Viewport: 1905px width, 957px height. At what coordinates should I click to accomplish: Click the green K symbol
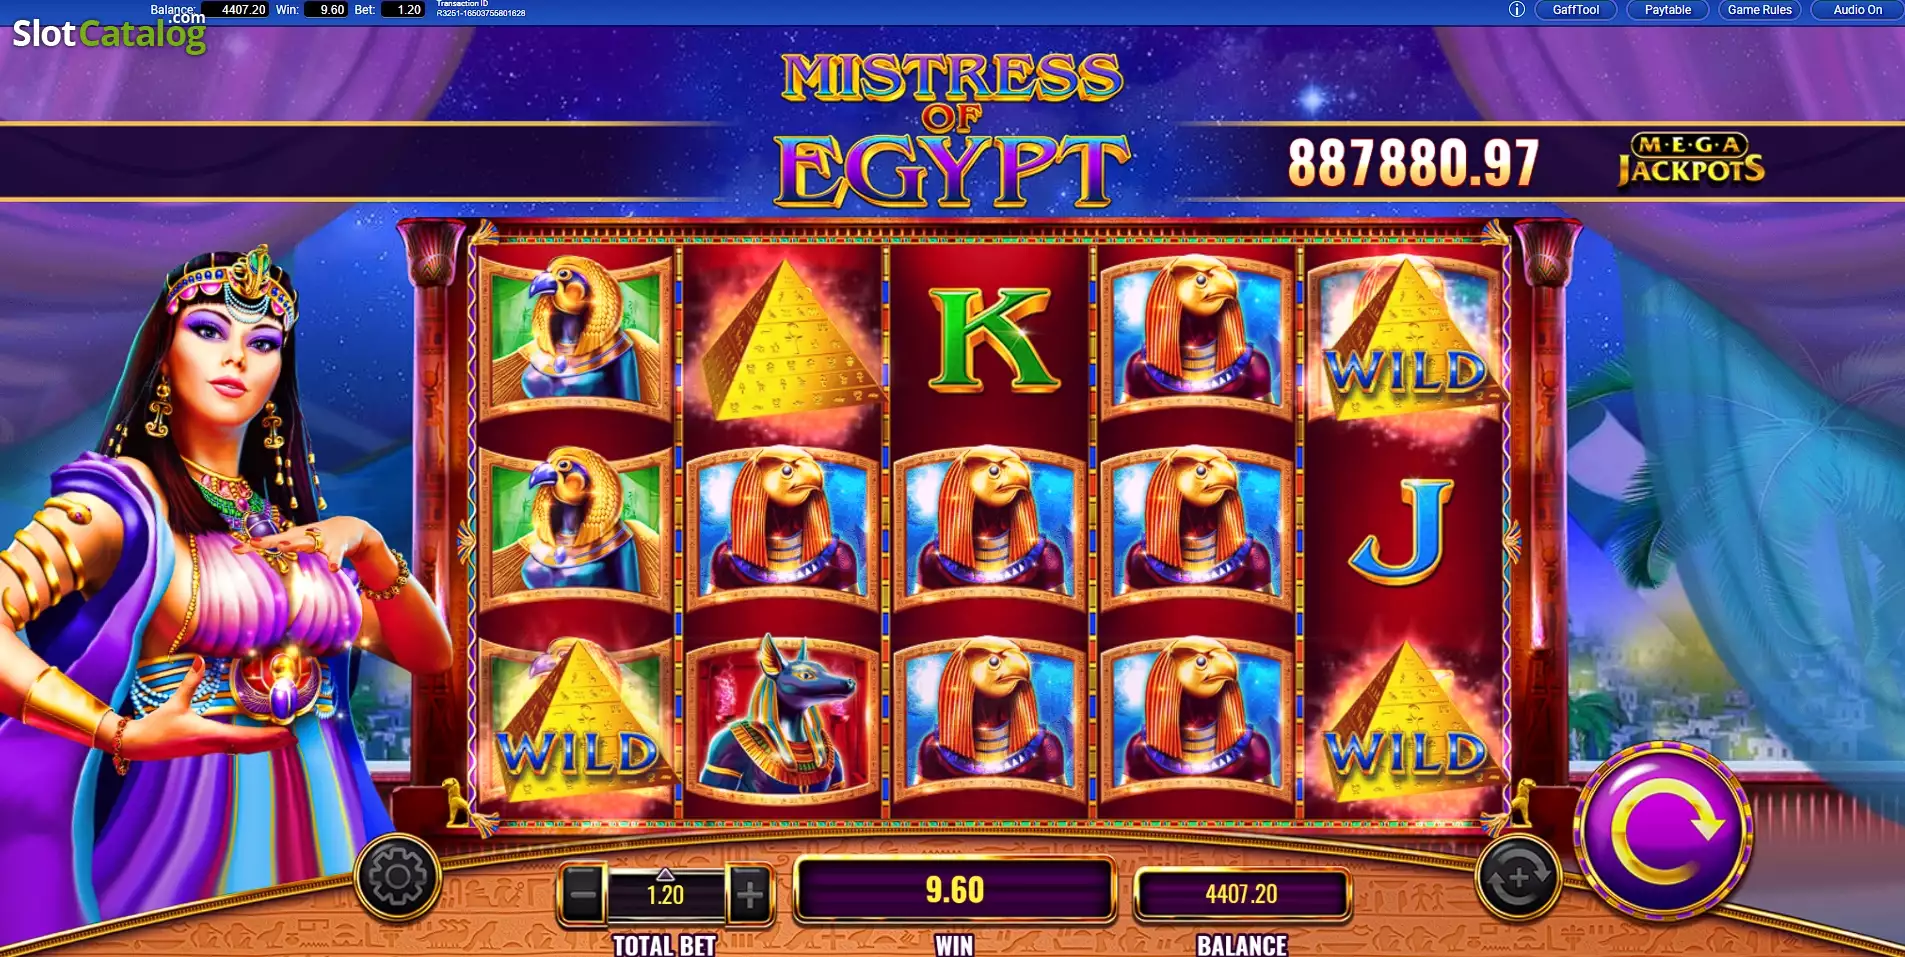990,338
